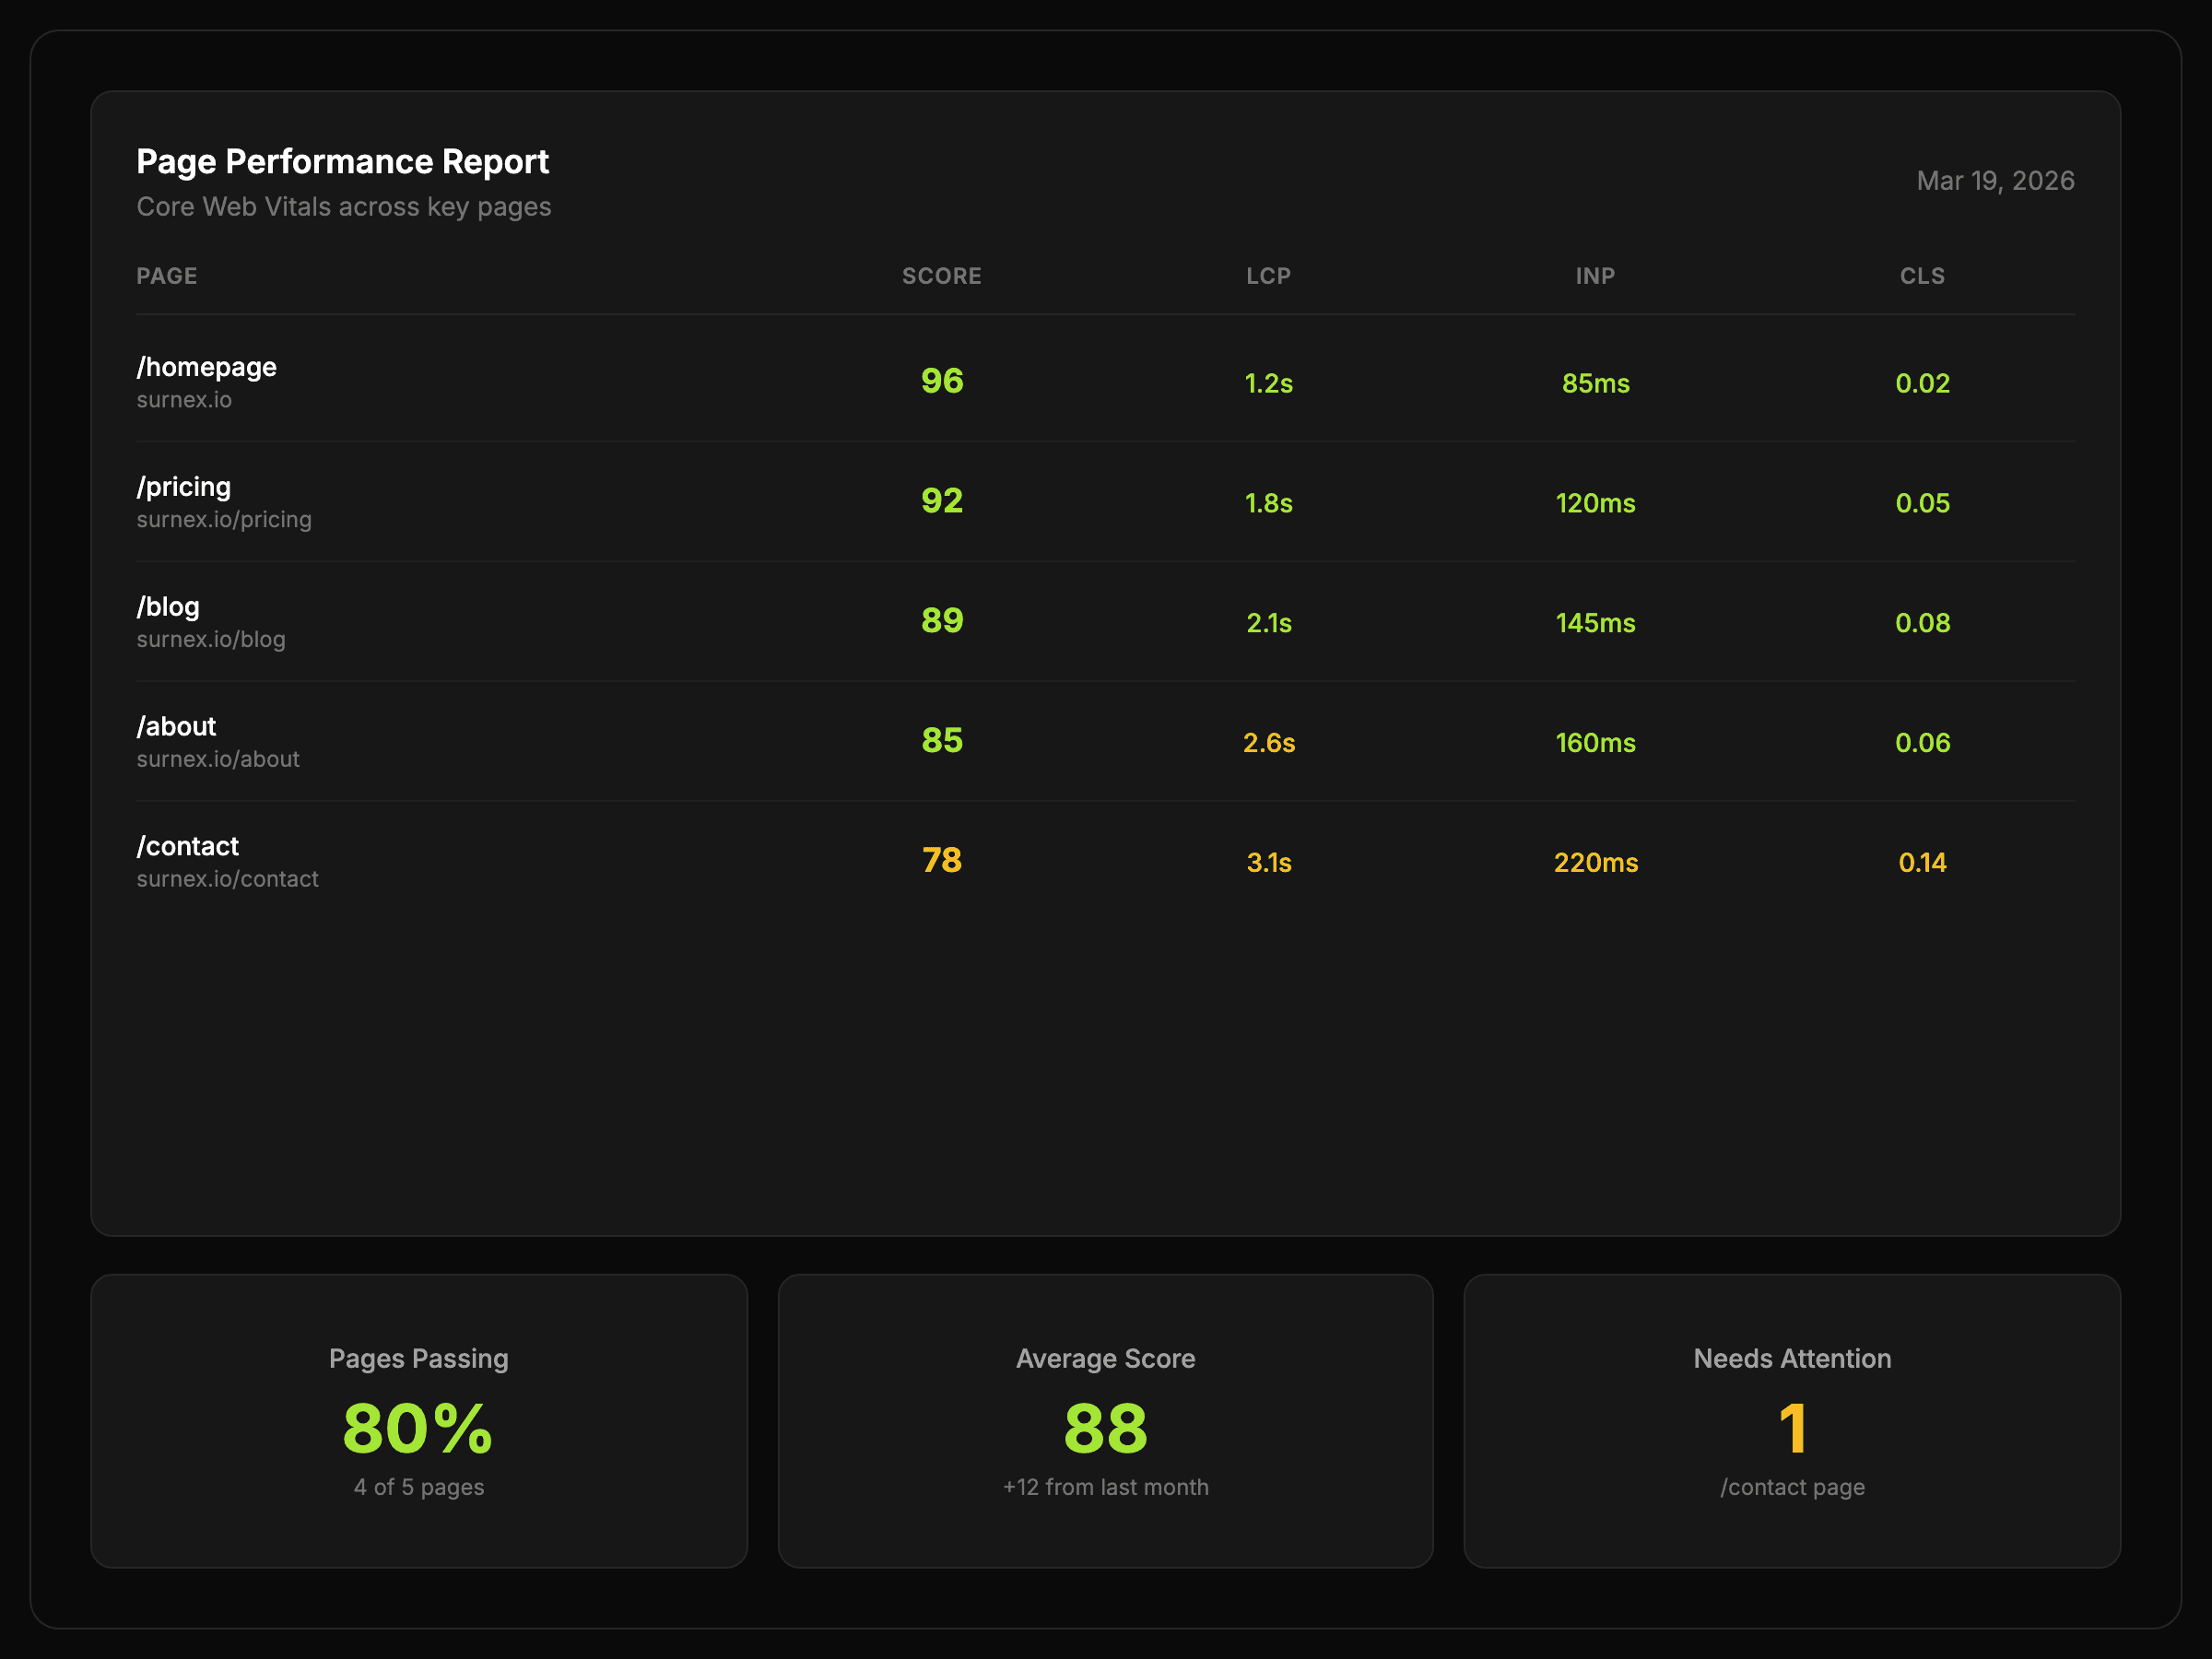Click the contact page score 78
This screenshot has height=1659, width=2212.
click(x=941, y=861)
